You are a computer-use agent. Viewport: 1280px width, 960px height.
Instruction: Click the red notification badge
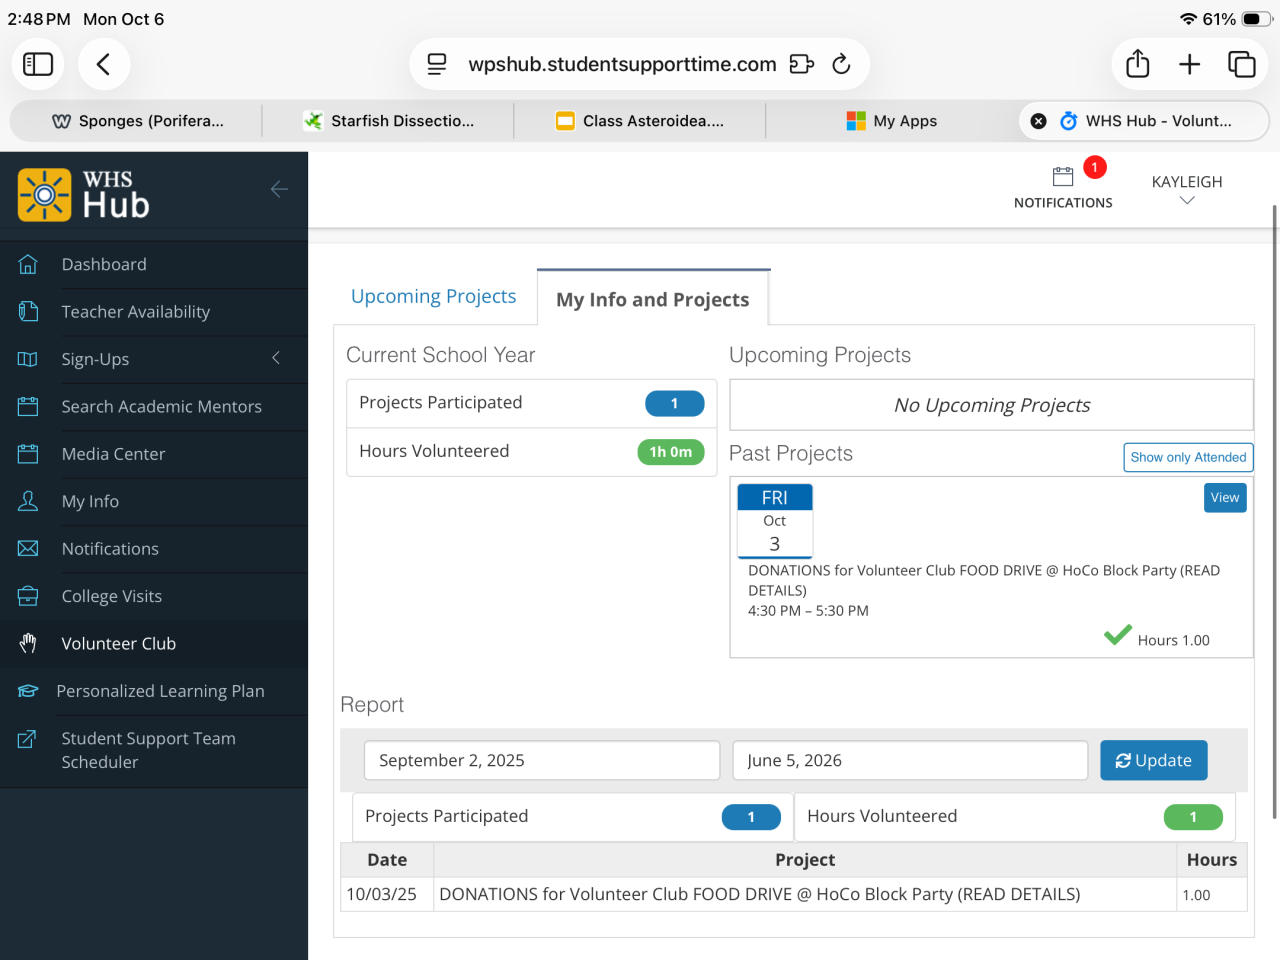[x=1095, y=167]
